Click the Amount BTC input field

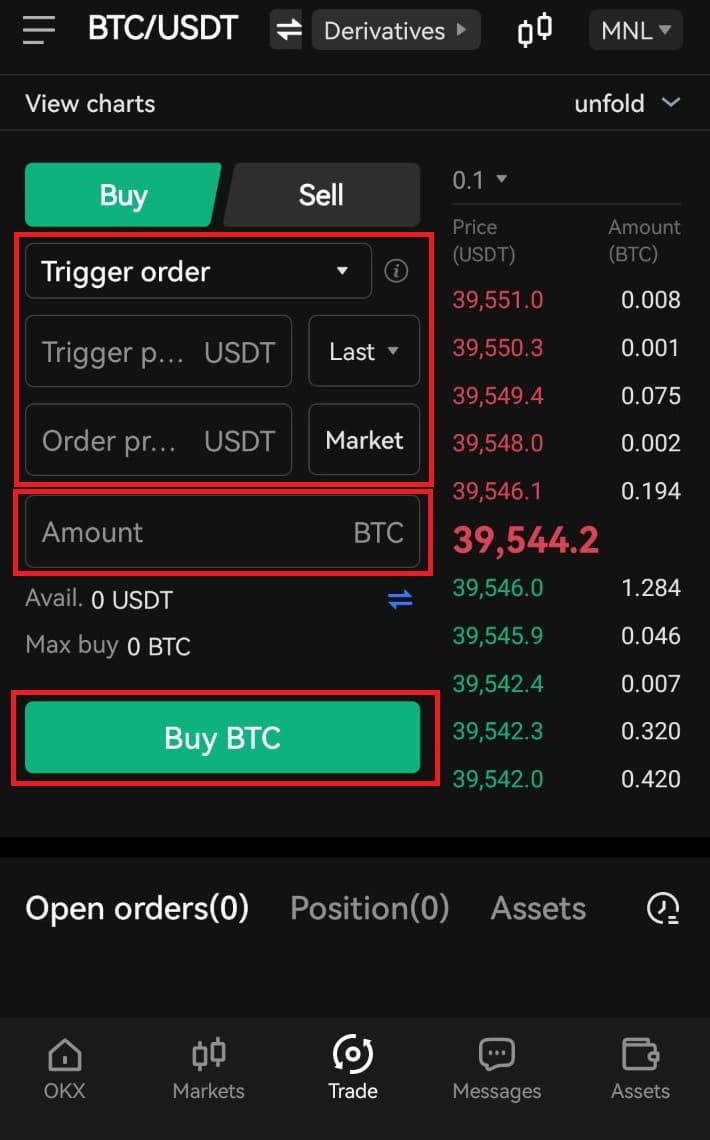222,532
